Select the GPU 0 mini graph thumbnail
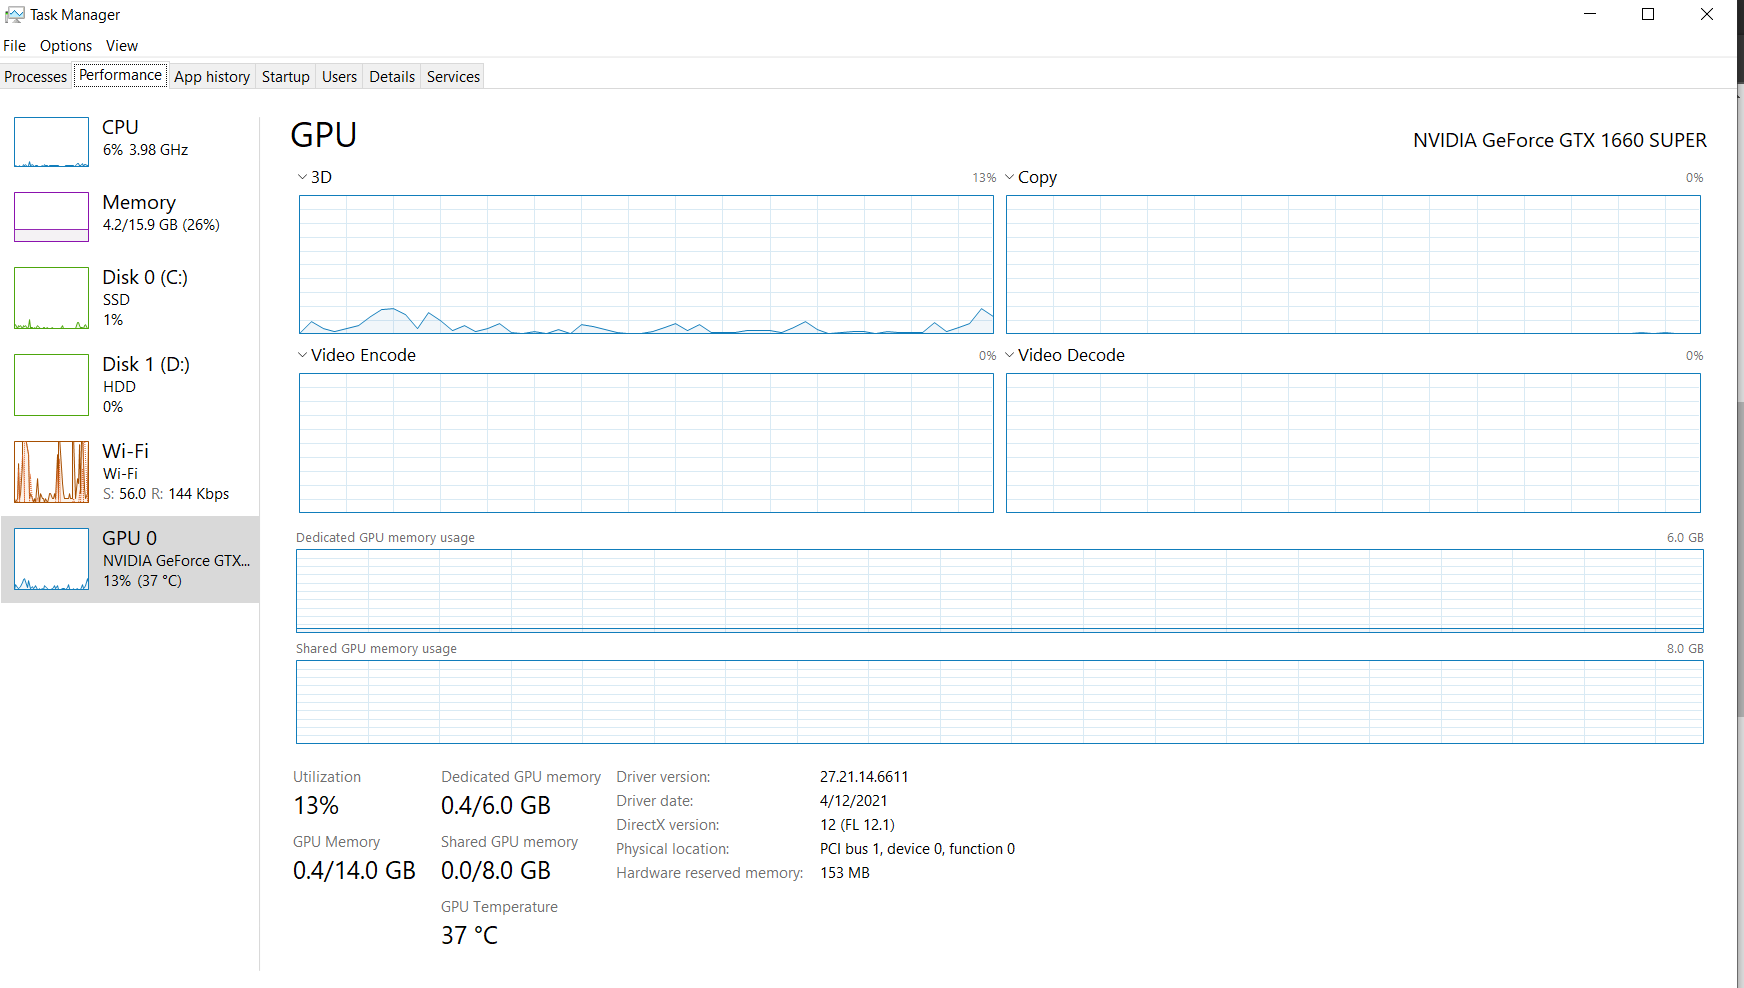The height and width of the screenshot is (988, 1744). 52,559
